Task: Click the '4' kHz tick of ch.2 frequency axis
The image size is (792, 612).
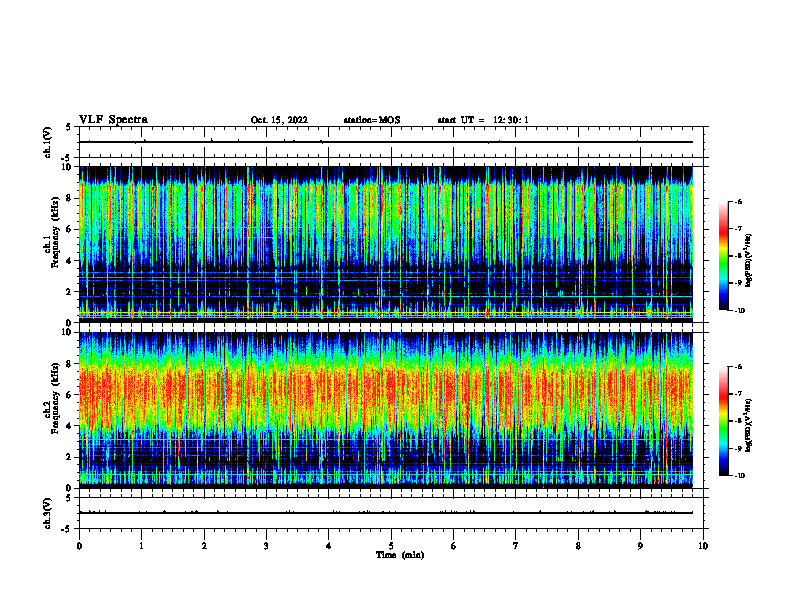Action: 69,426
